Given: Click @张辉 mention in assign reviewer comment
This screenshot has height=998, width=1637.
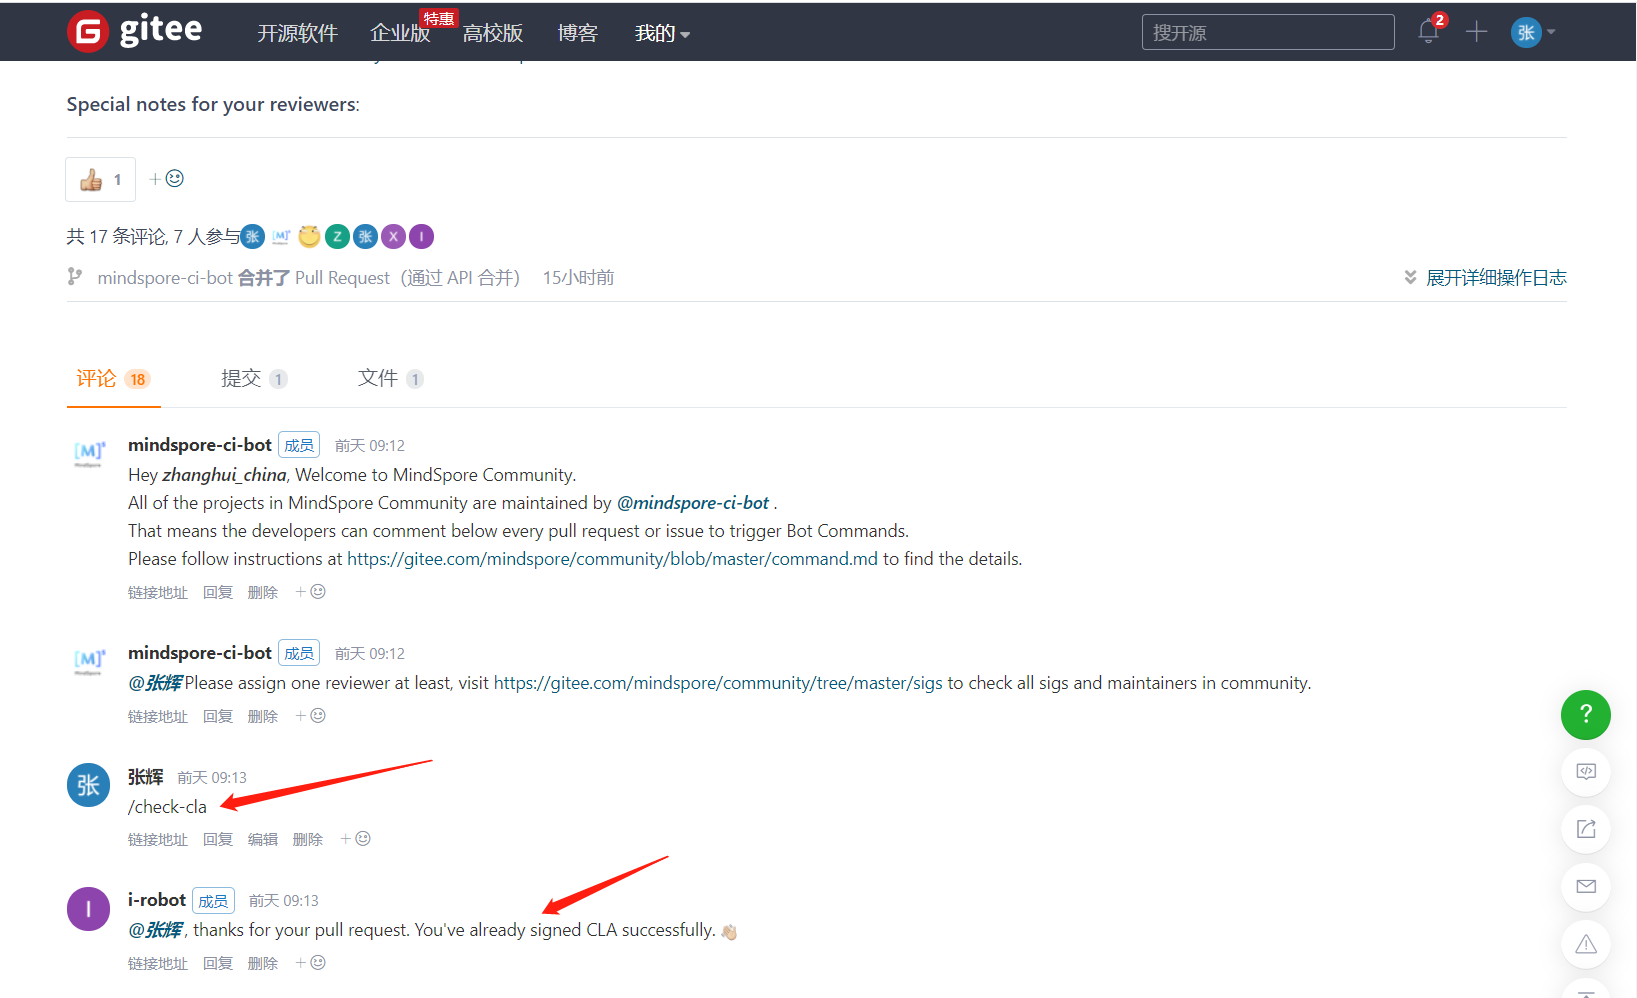Looking at the screenshot, I should 156,683.
